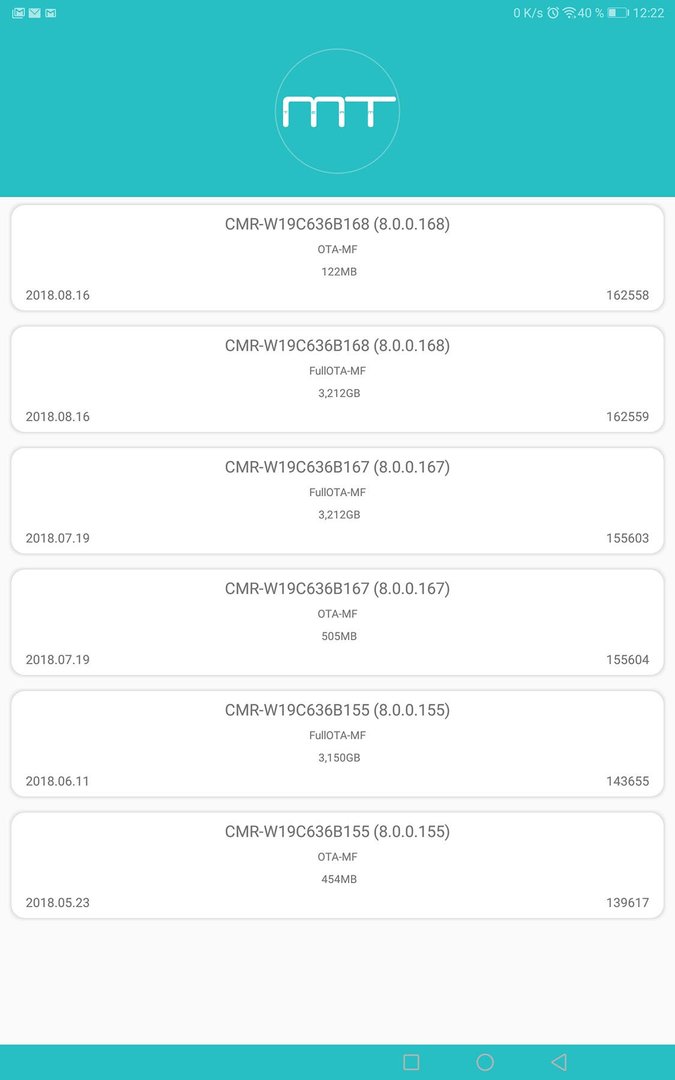Open B168 OTA-MF 122MB firmware entry
The width and height of the screenshot is (675, 1080).
point(338,258)
